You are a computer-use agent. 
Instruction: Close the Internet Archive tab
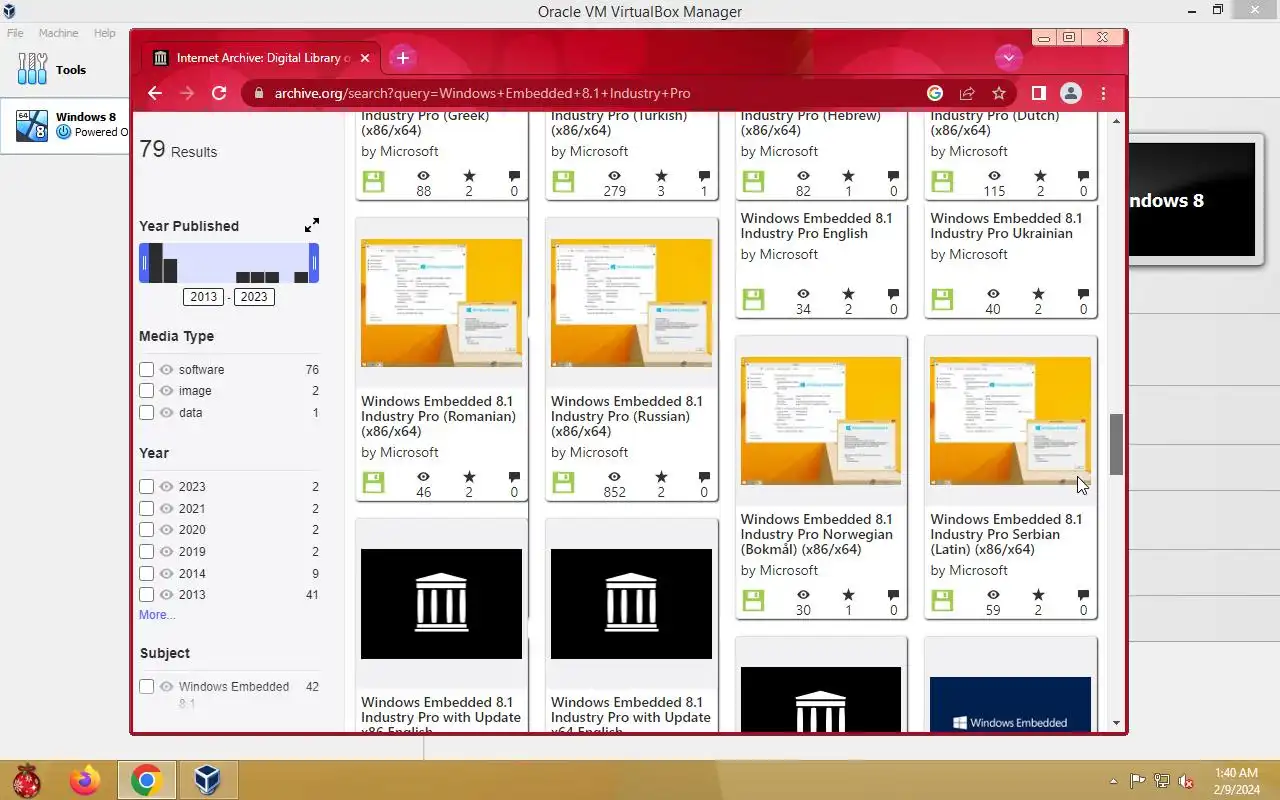[365, 58]
